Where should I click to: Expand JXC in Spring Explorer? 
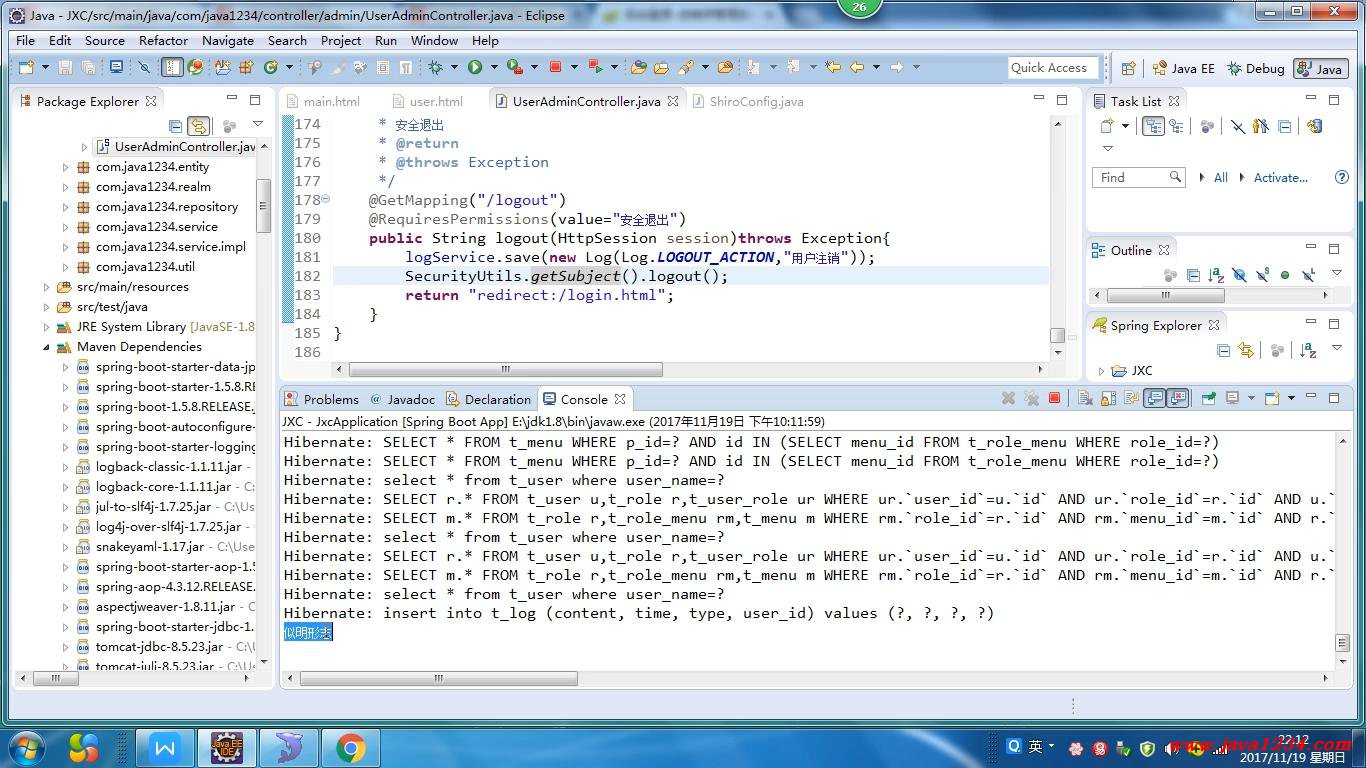[x=1101, y=371]
